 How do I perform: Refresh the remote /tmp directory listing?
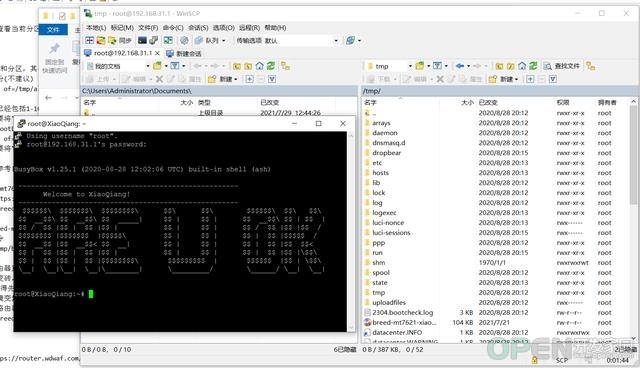[533, 66]
